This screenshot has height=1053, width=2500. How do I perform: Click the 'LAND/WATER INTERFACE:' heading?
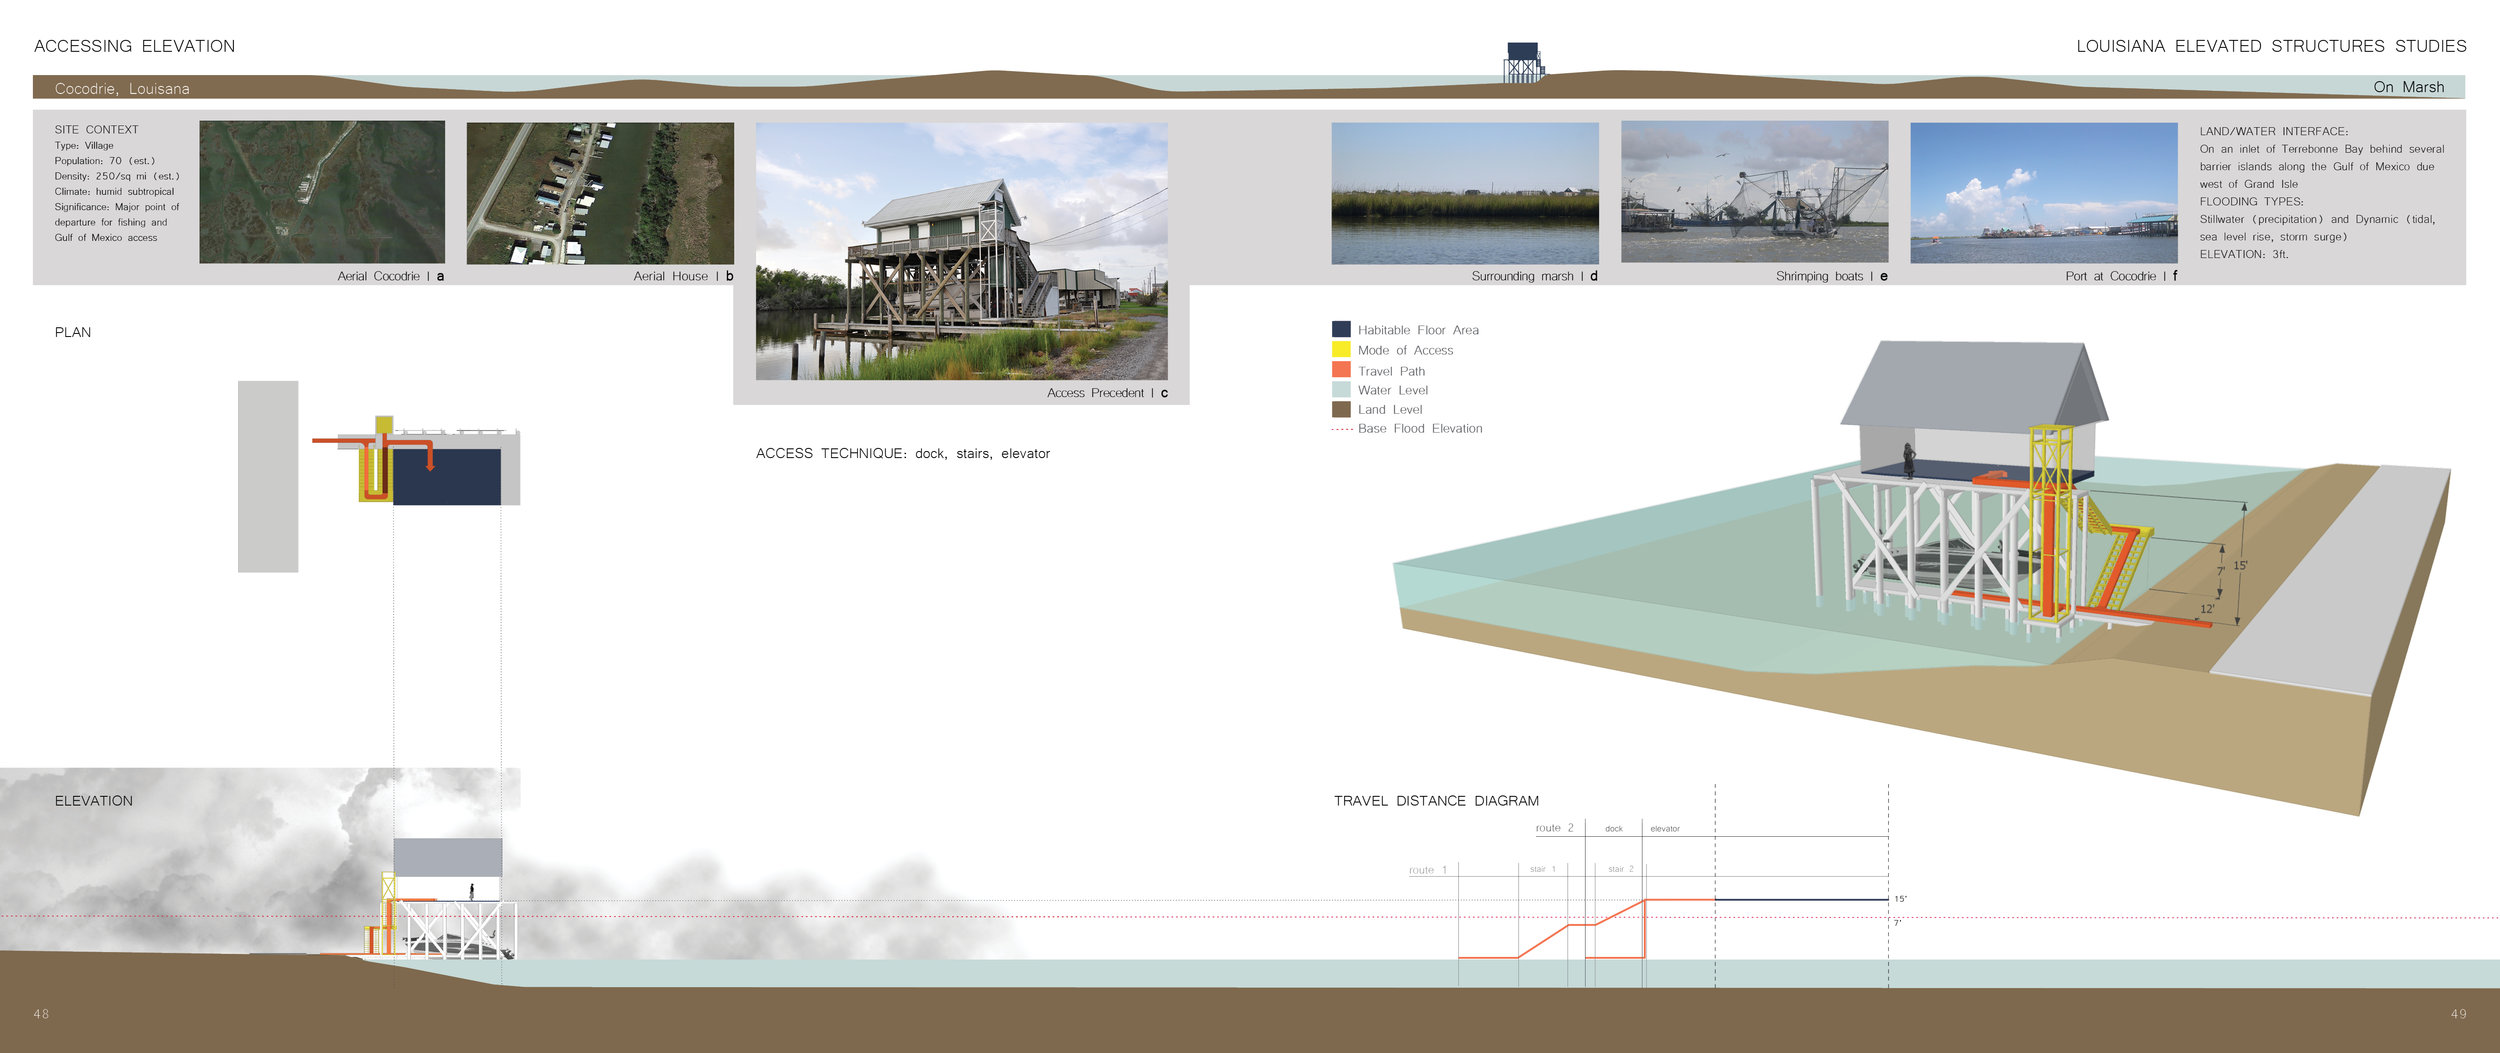[2274, 131]
